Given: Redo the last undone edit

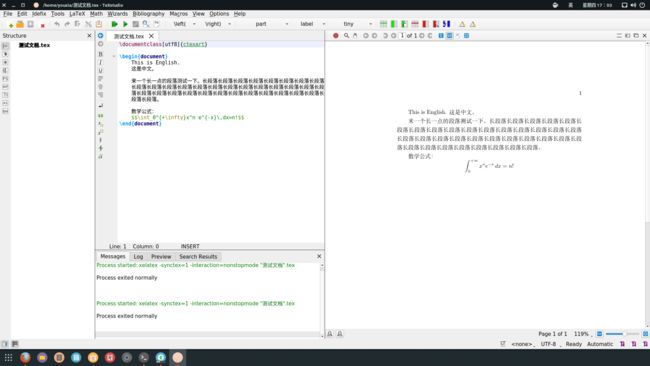Looking at the screenshot, I should point(67,24).
